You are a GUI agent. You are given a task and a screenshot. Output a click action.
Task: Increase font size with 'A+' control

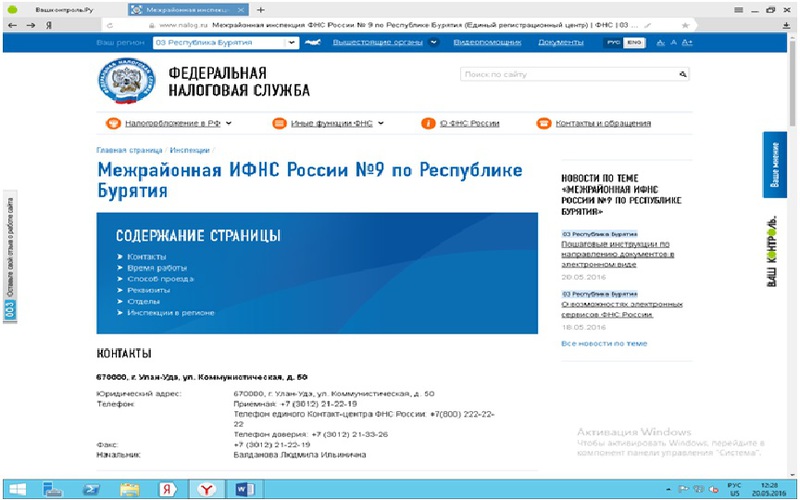click(687, 42)
